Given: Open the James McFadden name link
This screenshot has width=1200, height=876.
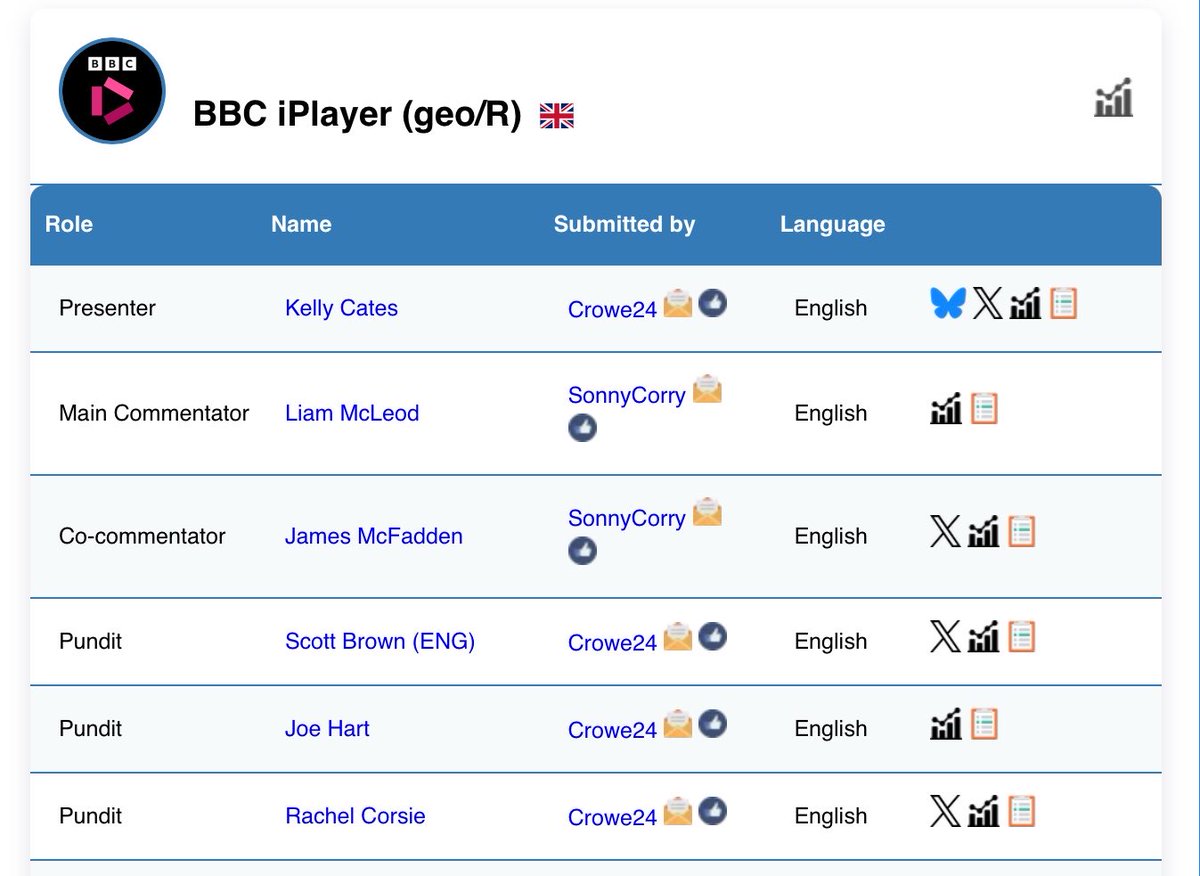Looking at the screenshot, I should [x=374, y=536].
